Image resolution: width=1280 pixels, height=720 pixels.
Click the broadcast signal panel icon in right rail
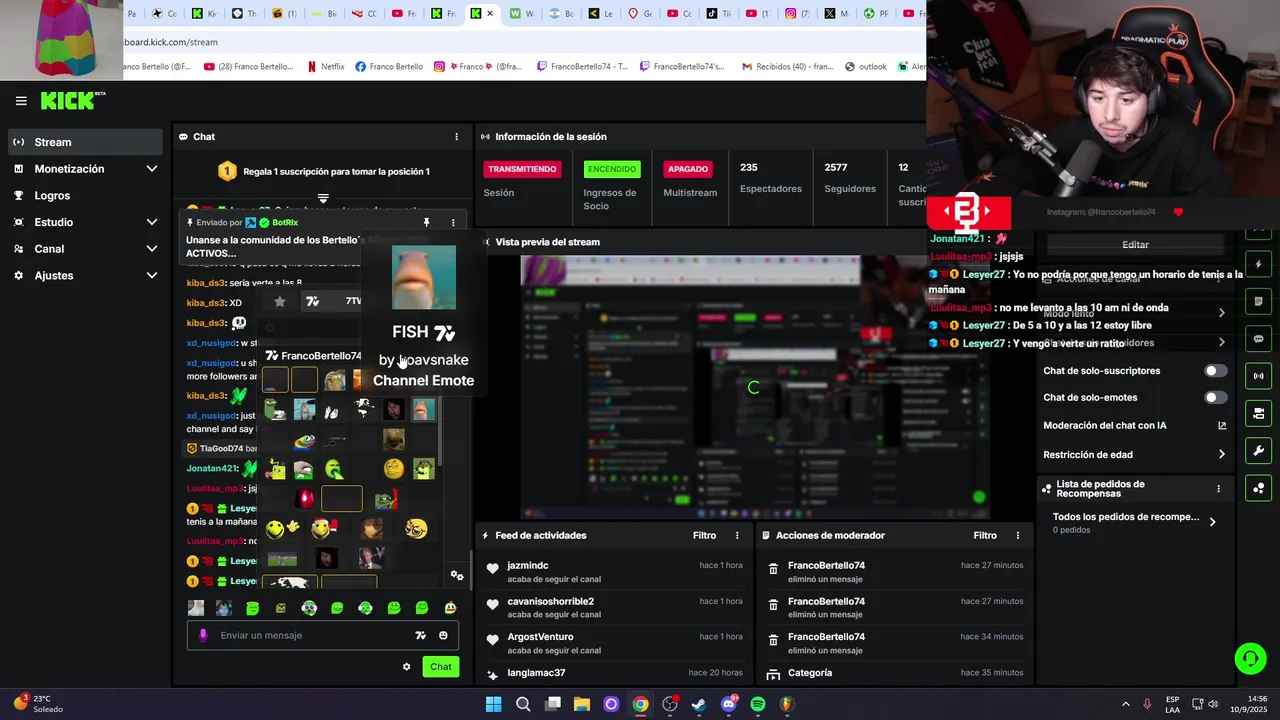pyautogui.click(x=1258, y=376)
